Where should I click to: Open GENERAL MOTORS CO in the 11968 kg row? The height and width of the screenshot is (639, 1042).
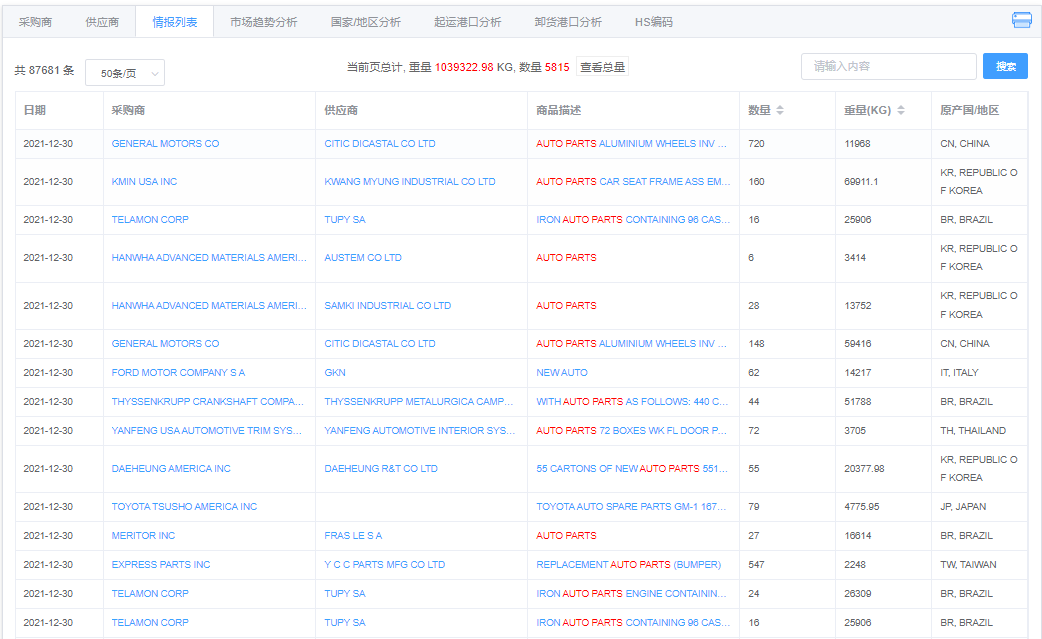[x=165, y=143]
